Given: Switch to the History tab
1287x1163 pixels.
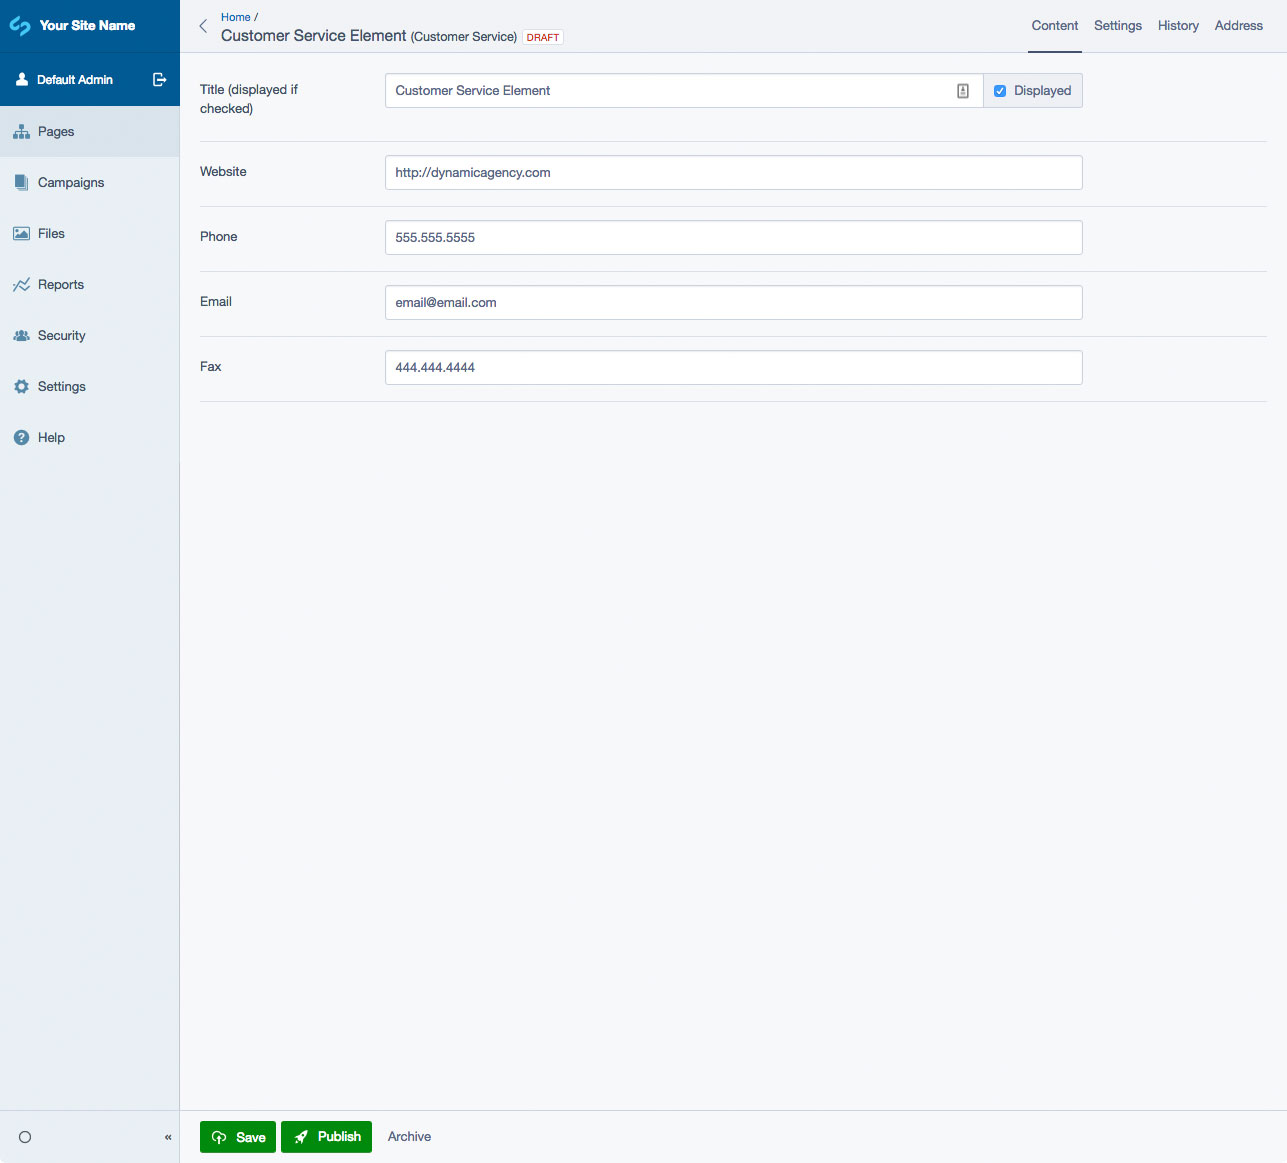Looking at the screenshot, I should click(x=1178, y=26).
